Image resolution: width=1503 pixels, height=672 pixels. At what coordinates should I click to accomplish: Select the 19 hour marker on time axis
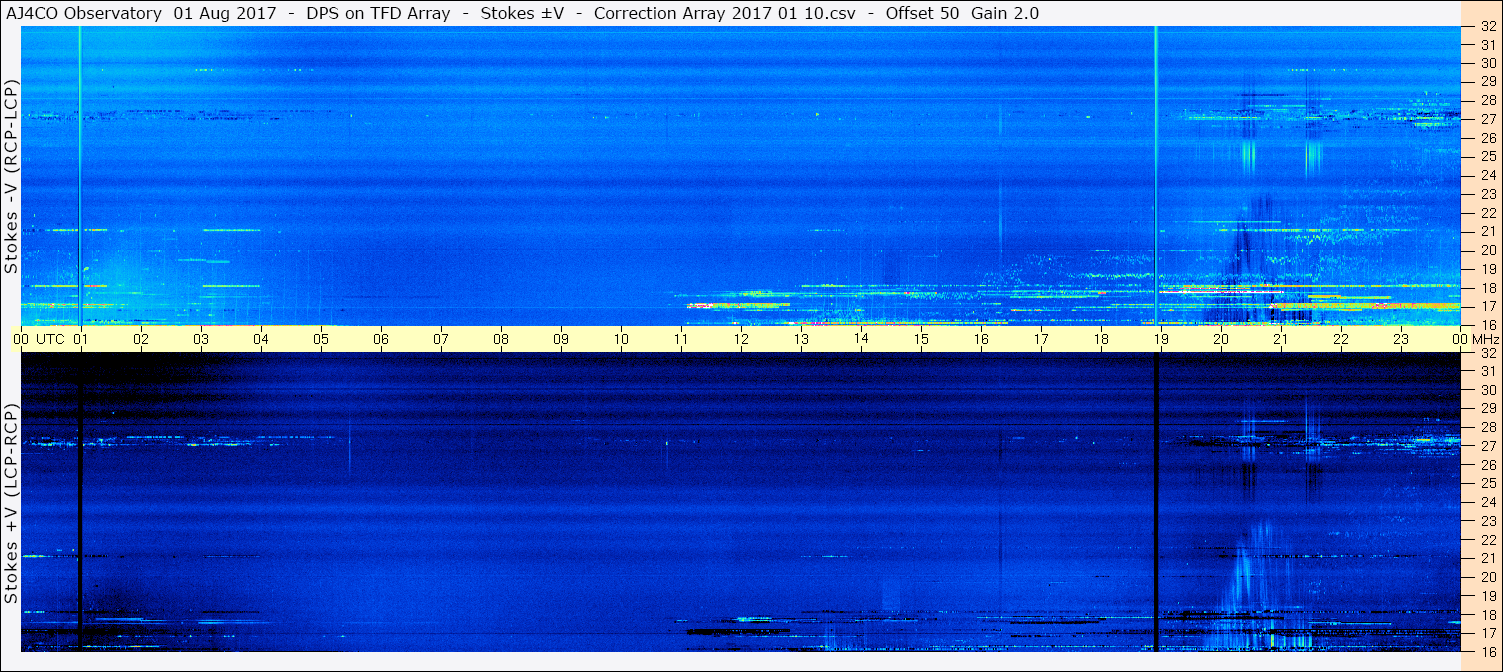[x=1161, y=339]
